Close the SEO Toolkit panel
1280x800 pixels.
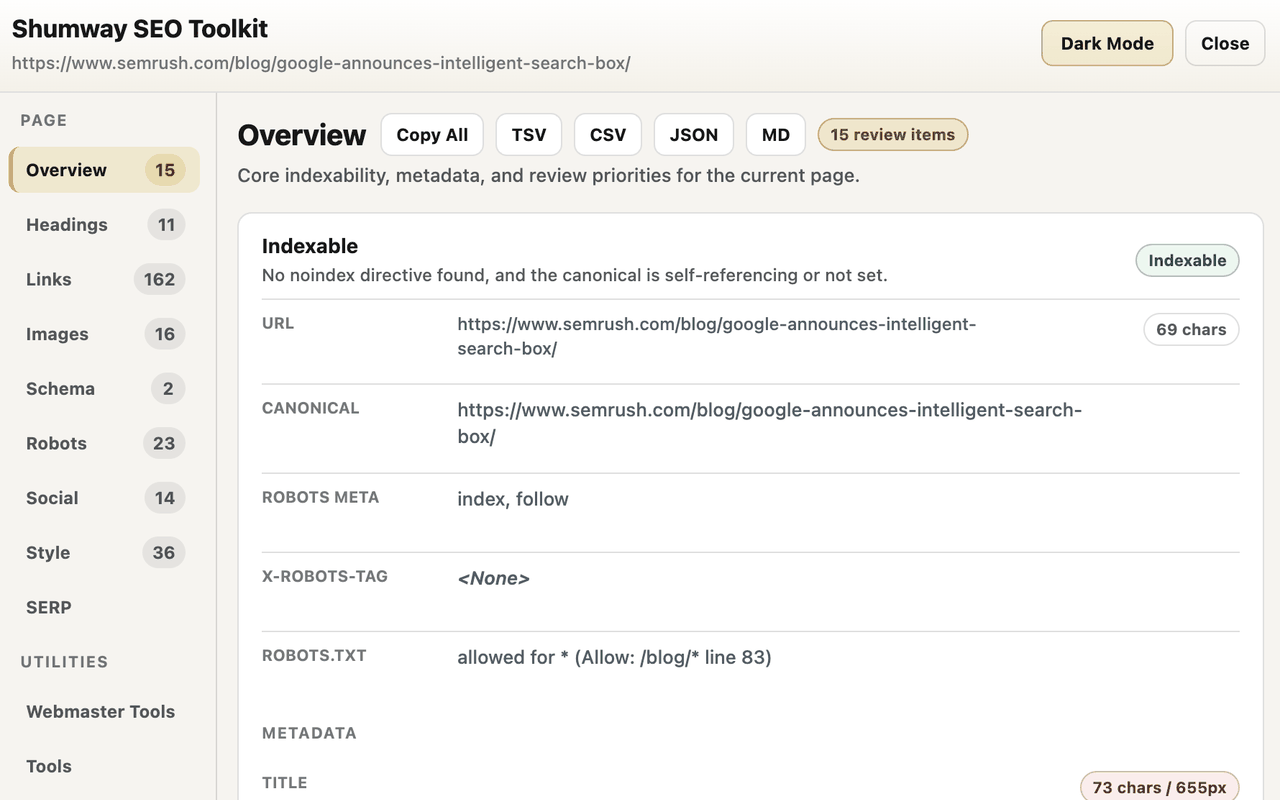[x=1225, y=44]
